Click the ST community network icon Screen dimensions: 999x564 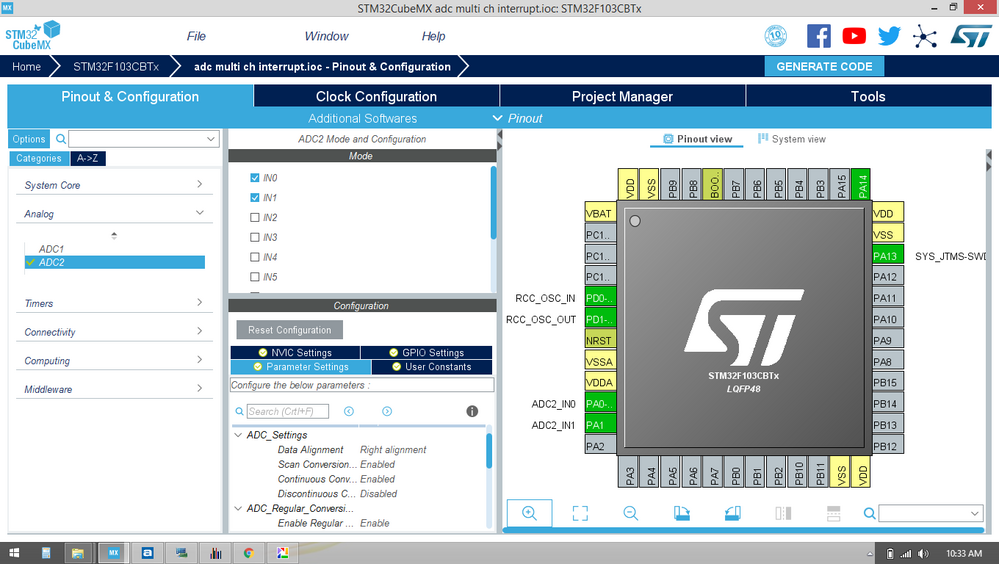(924, 36)
